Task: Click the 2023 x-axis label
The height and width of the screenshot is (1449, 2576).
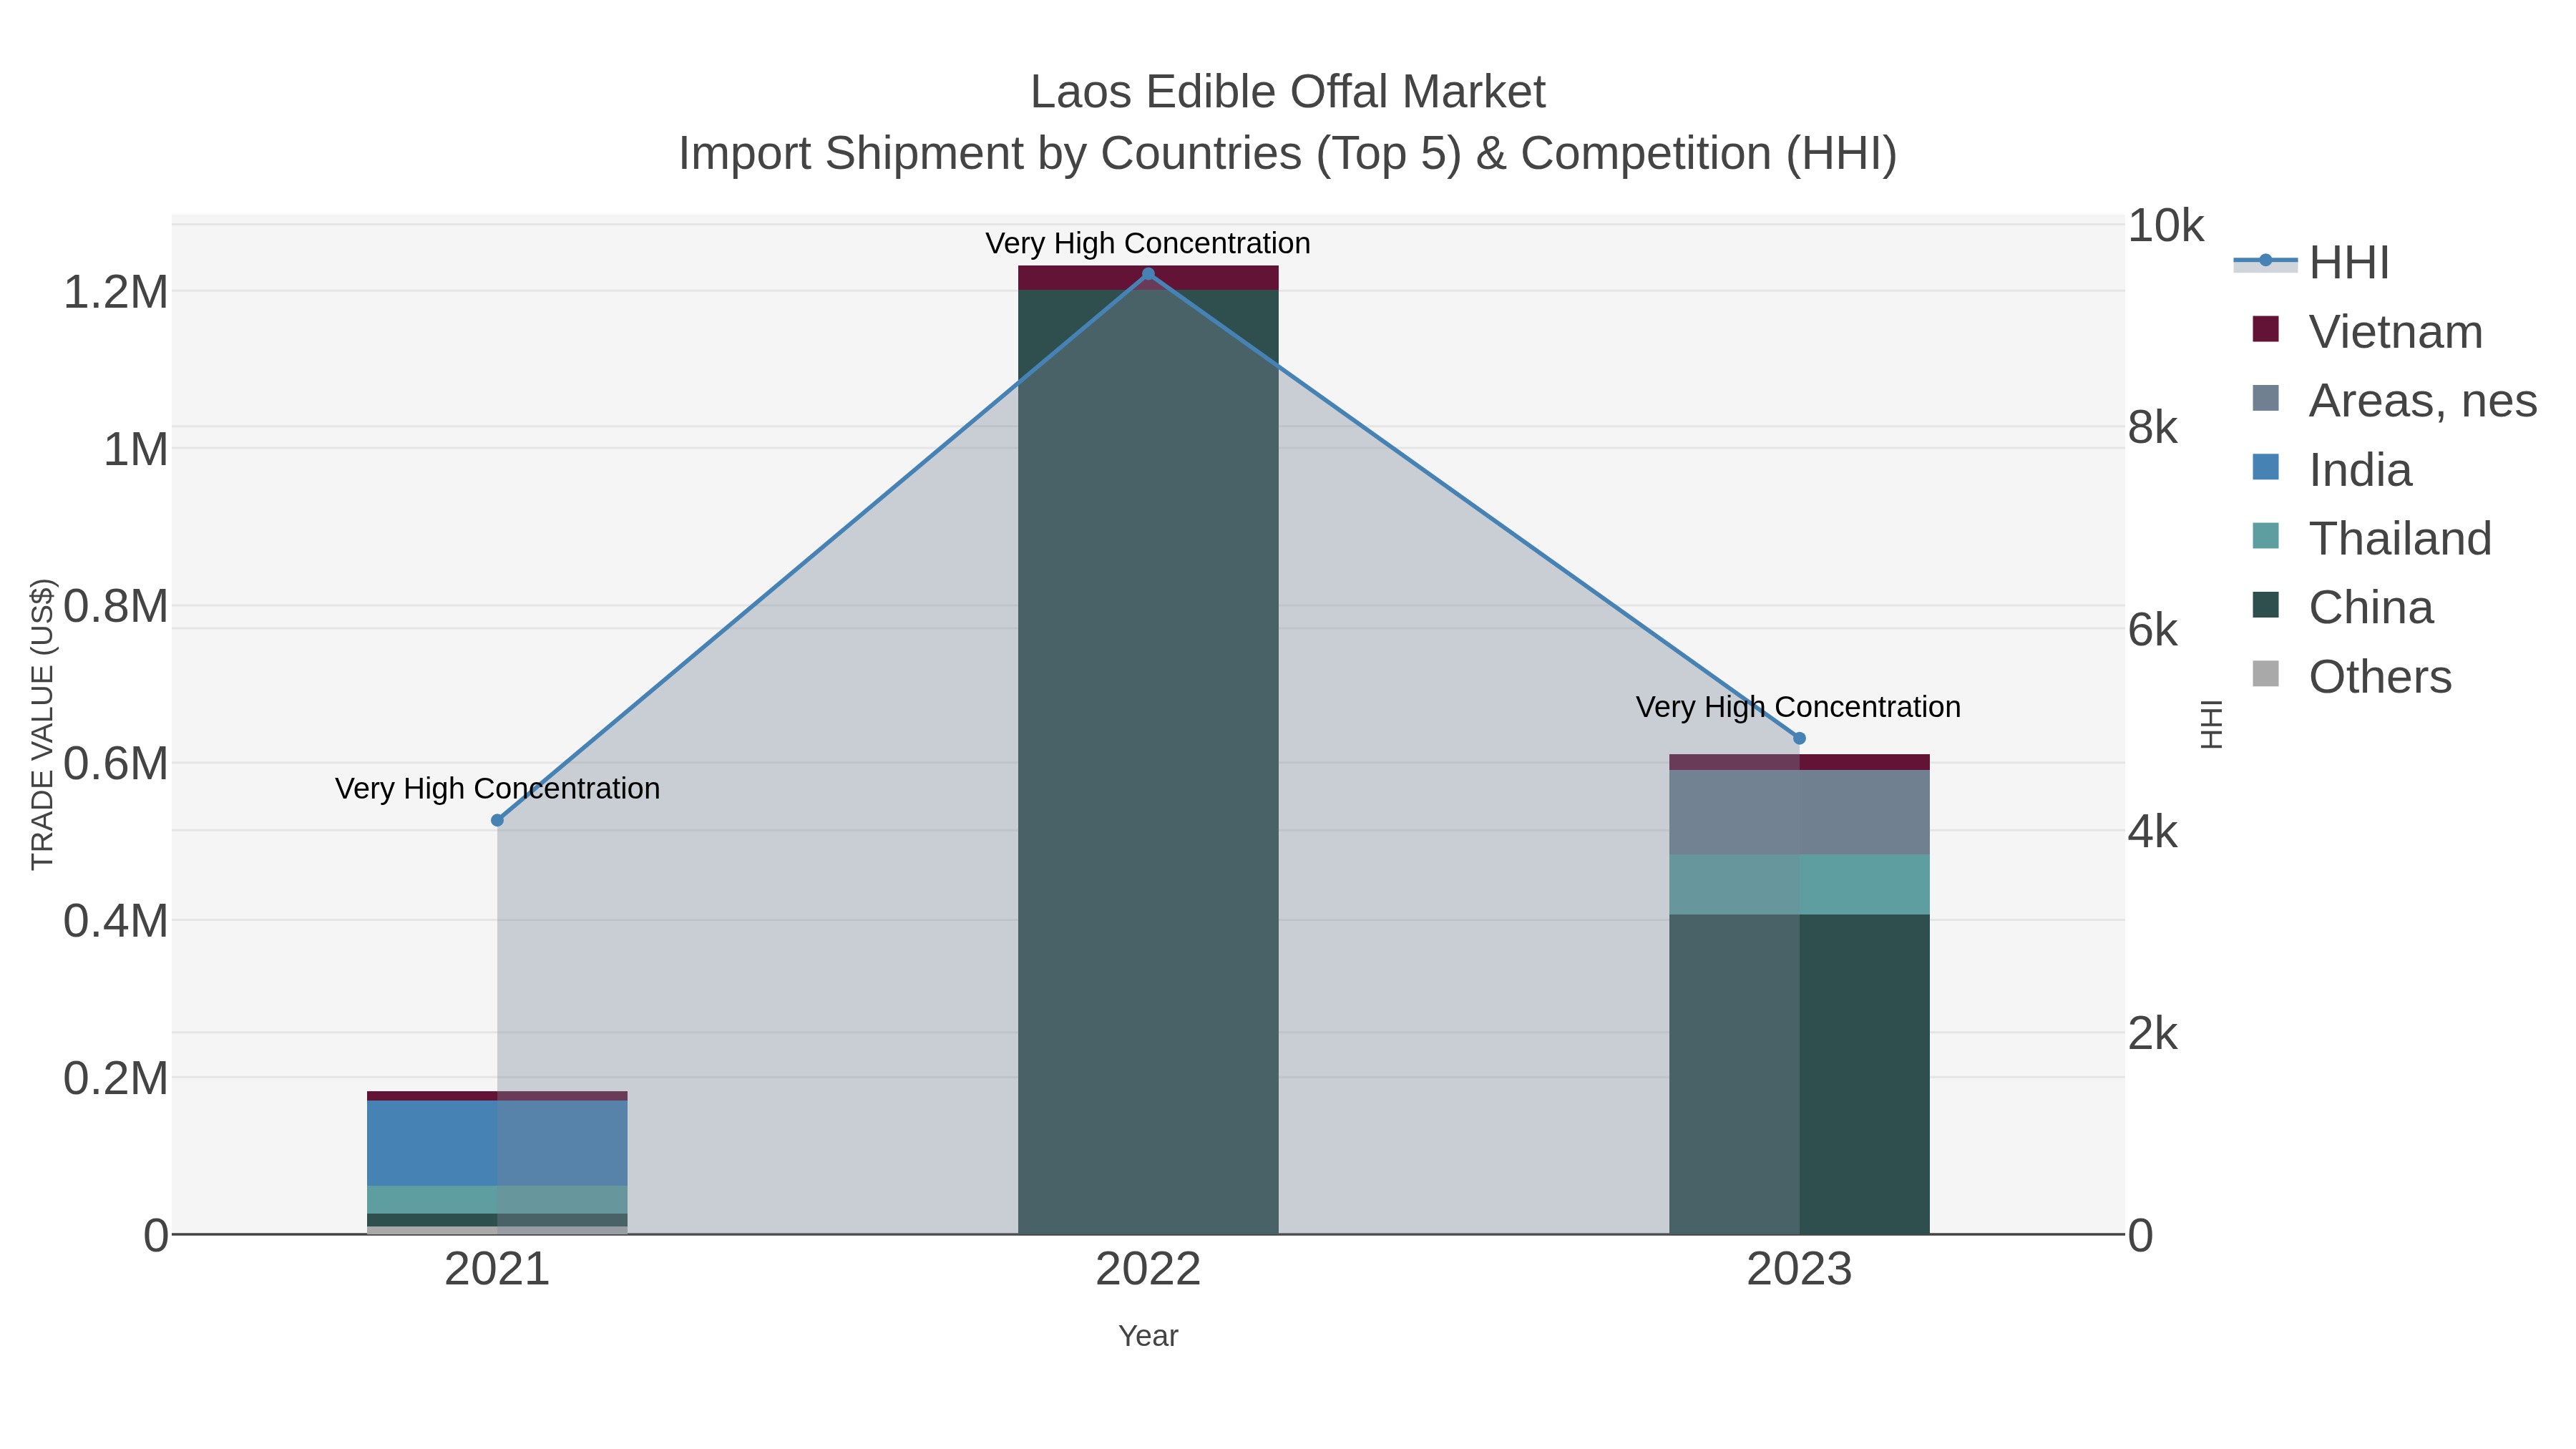Action: click(x=1799, y=1270)
